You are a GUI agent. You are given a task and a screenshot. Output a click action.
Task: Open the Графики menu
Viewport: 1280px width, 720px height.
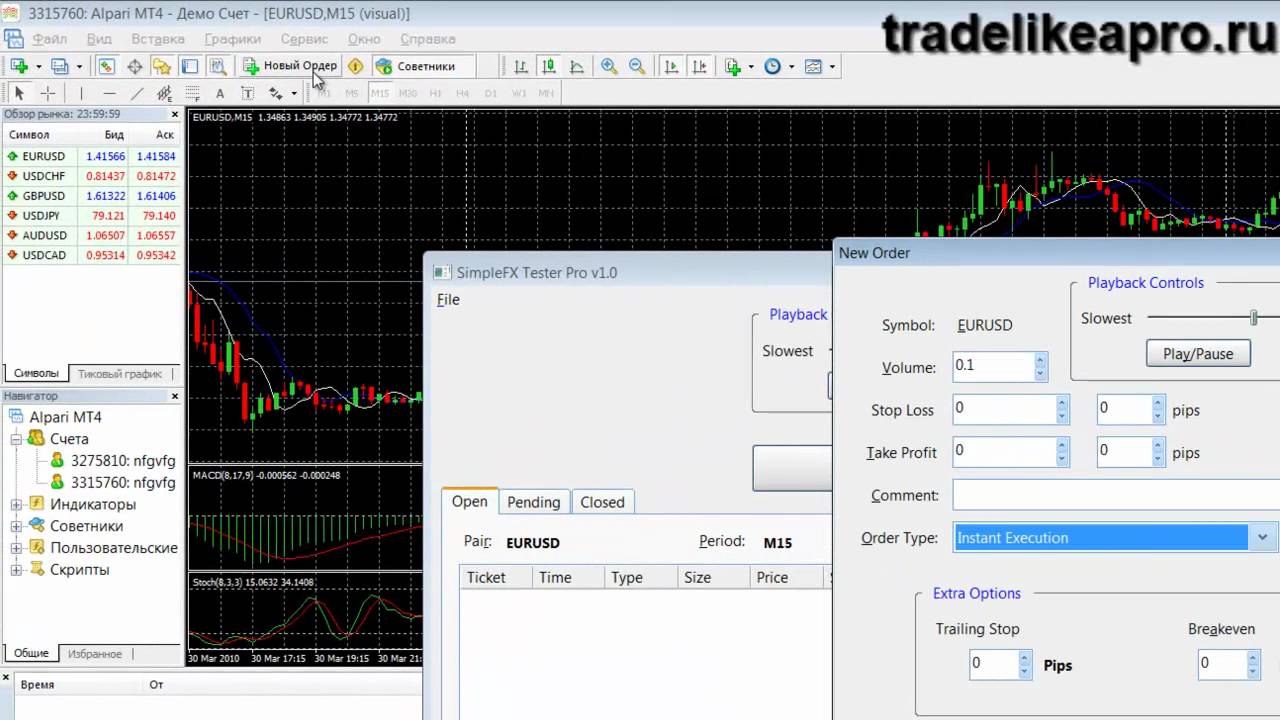point(232,39)
